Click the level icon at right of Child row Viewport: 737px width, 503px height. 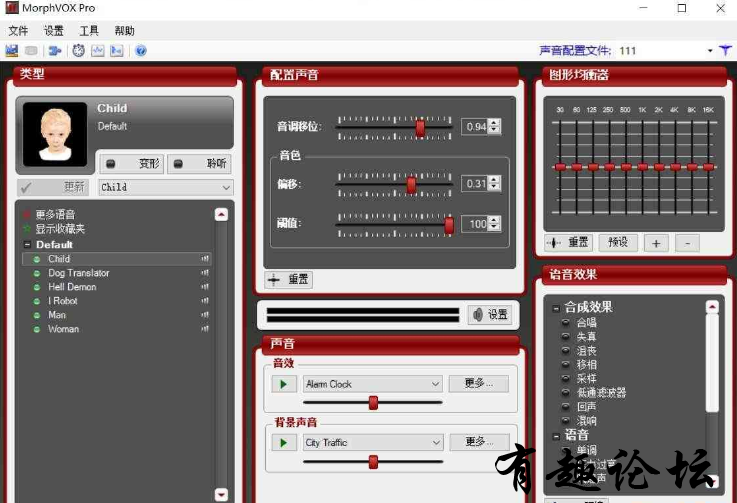(x=205, y=259)
